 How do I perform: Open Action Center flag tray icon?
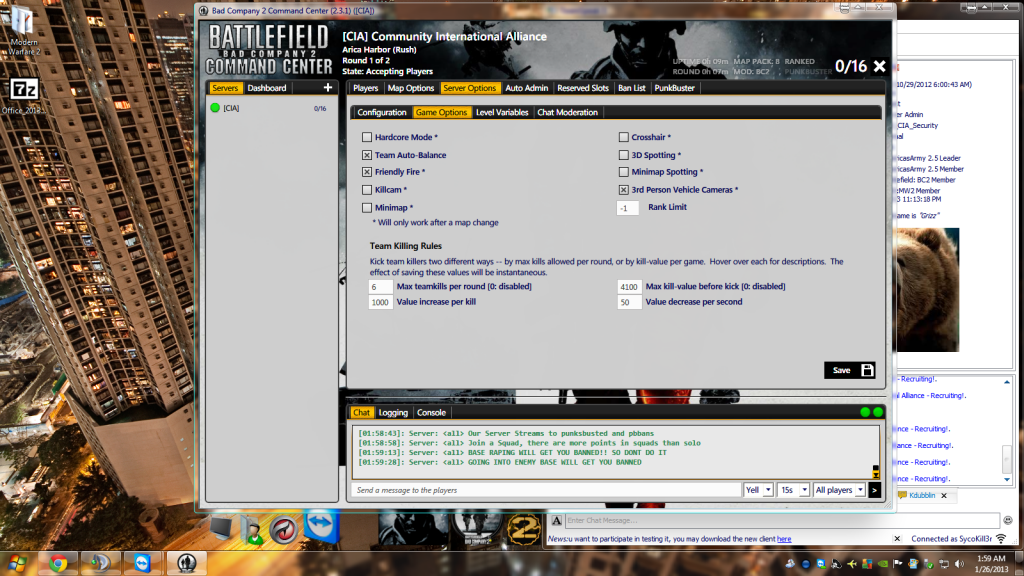pos(898,564)
